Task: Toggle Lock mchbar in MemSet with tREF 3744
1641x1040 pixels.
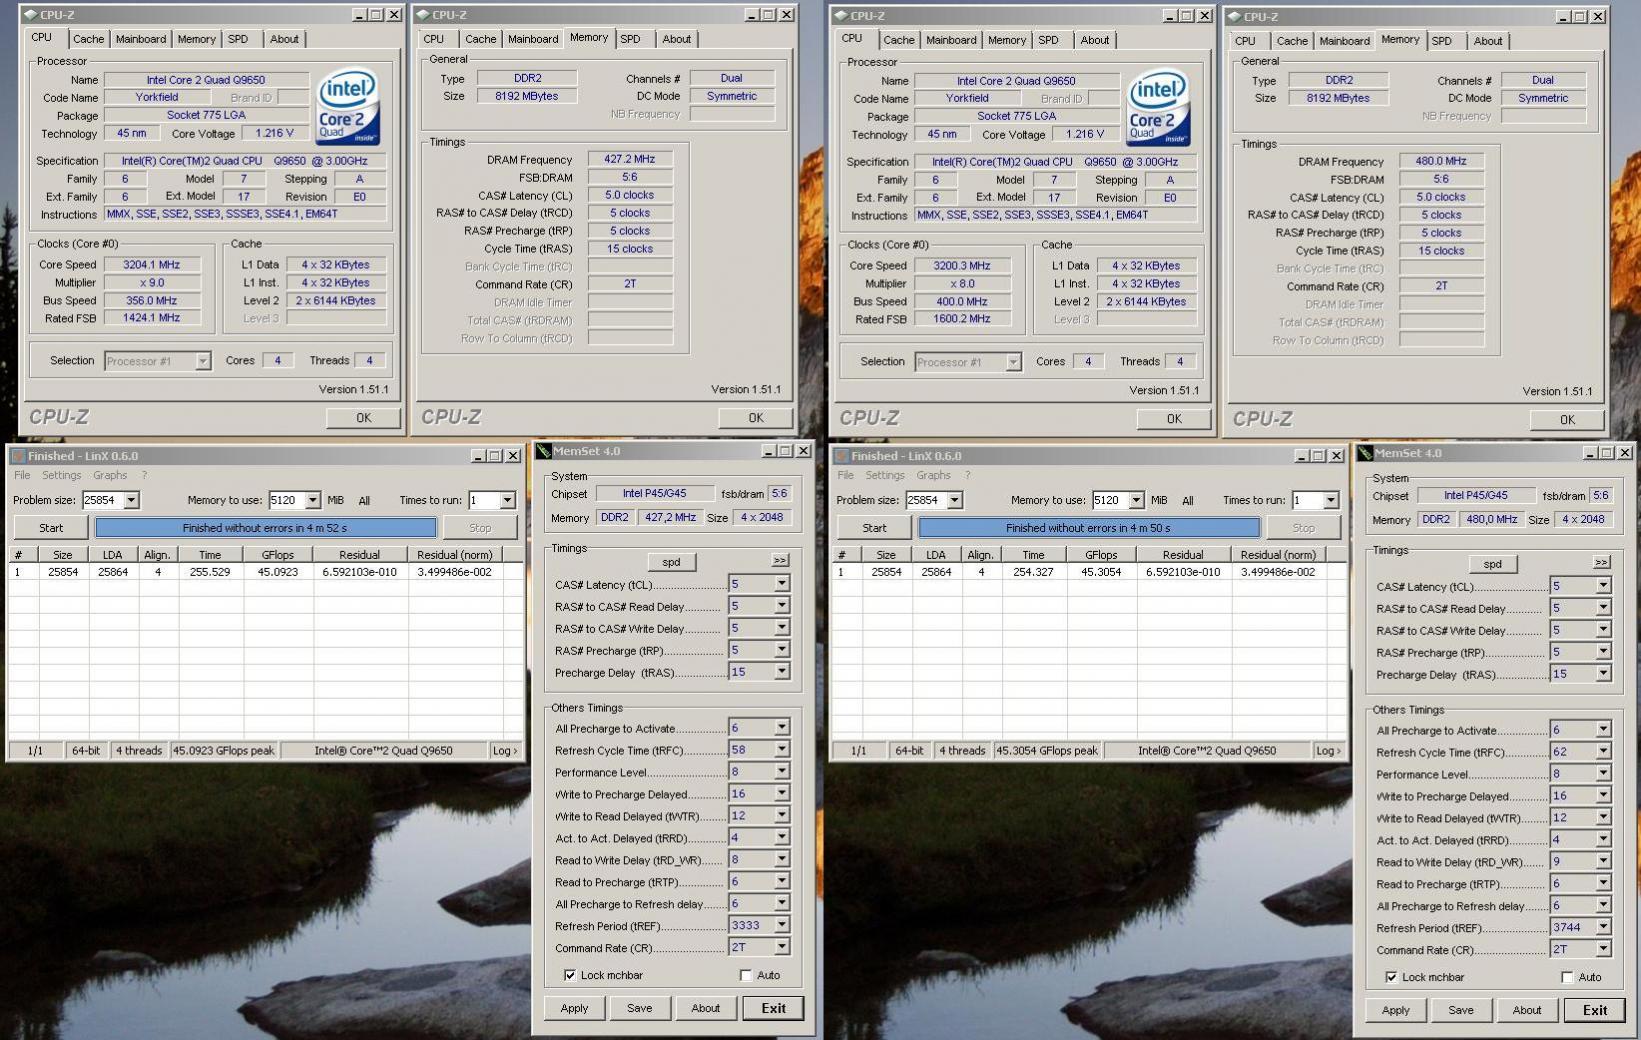Action: [x=1391, y=977]
